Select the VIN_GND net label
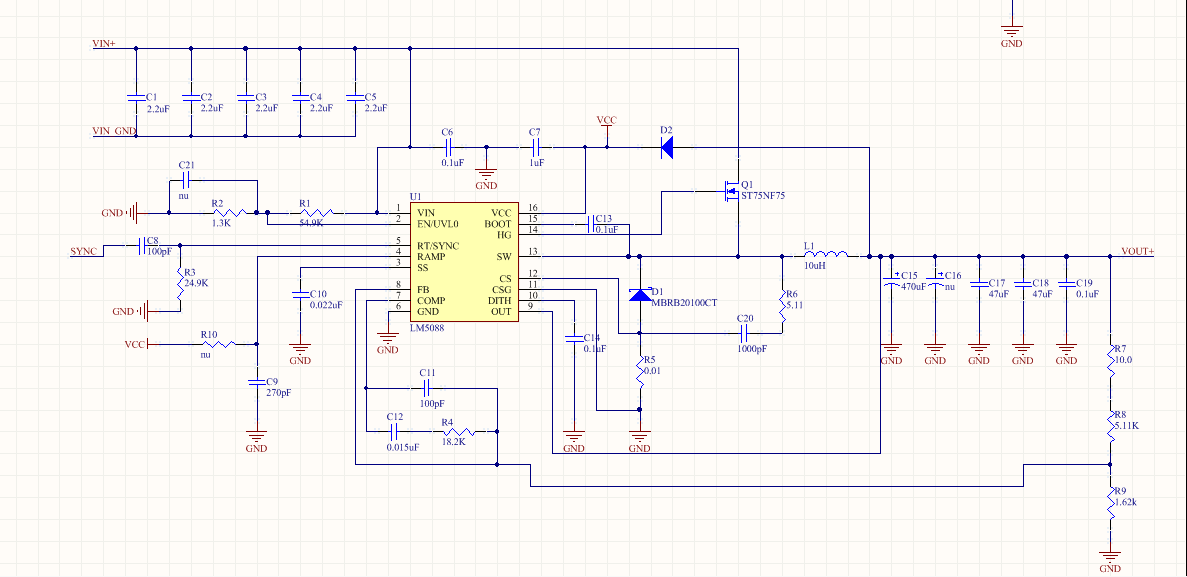The image size is (1187, 577). 114,131
